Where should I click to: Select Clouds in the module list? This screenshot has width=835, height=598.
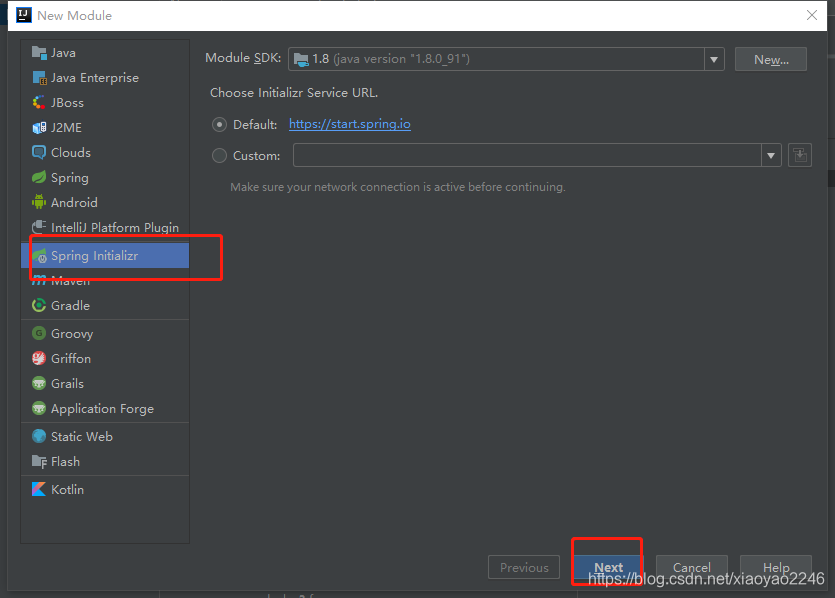pos(105,153)
